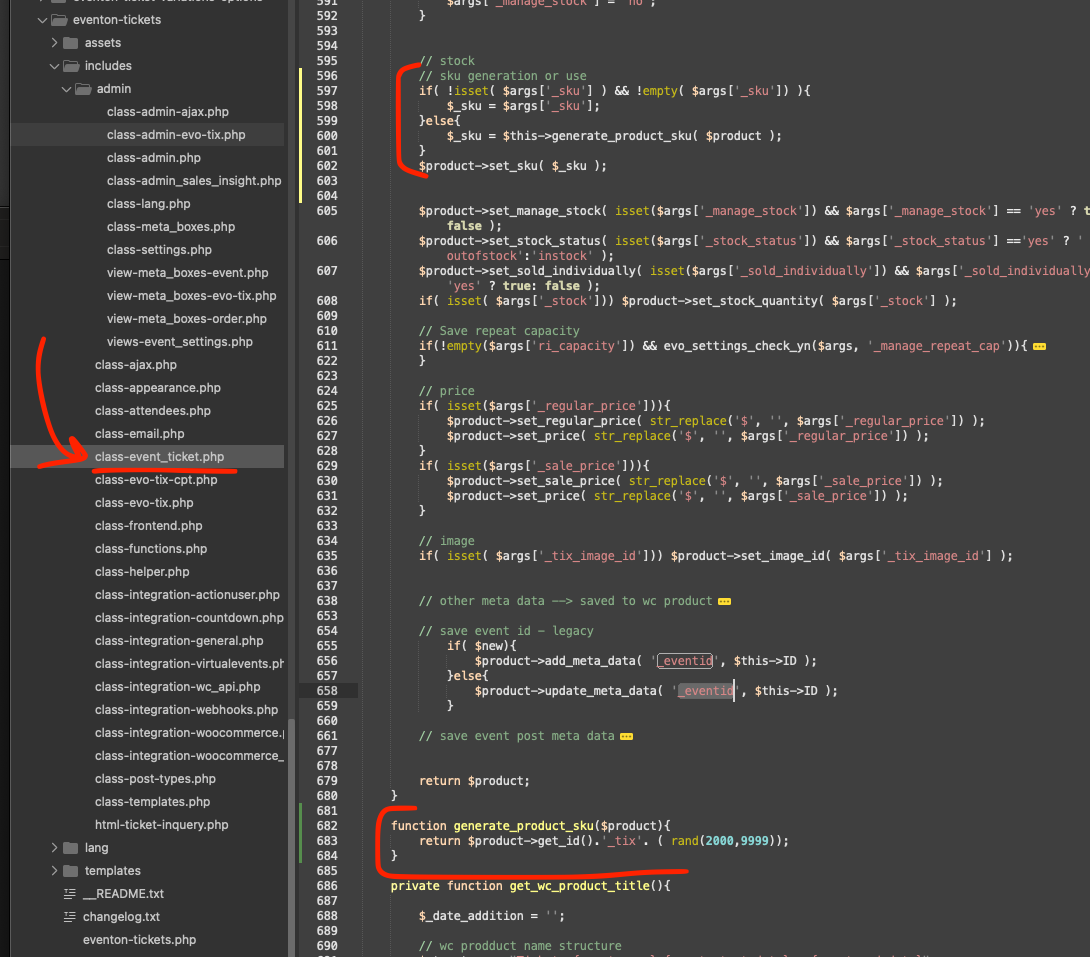Open view-meta_boxes-order.php file
This screenshot has width=1090, height=957.
coord(186,318)
